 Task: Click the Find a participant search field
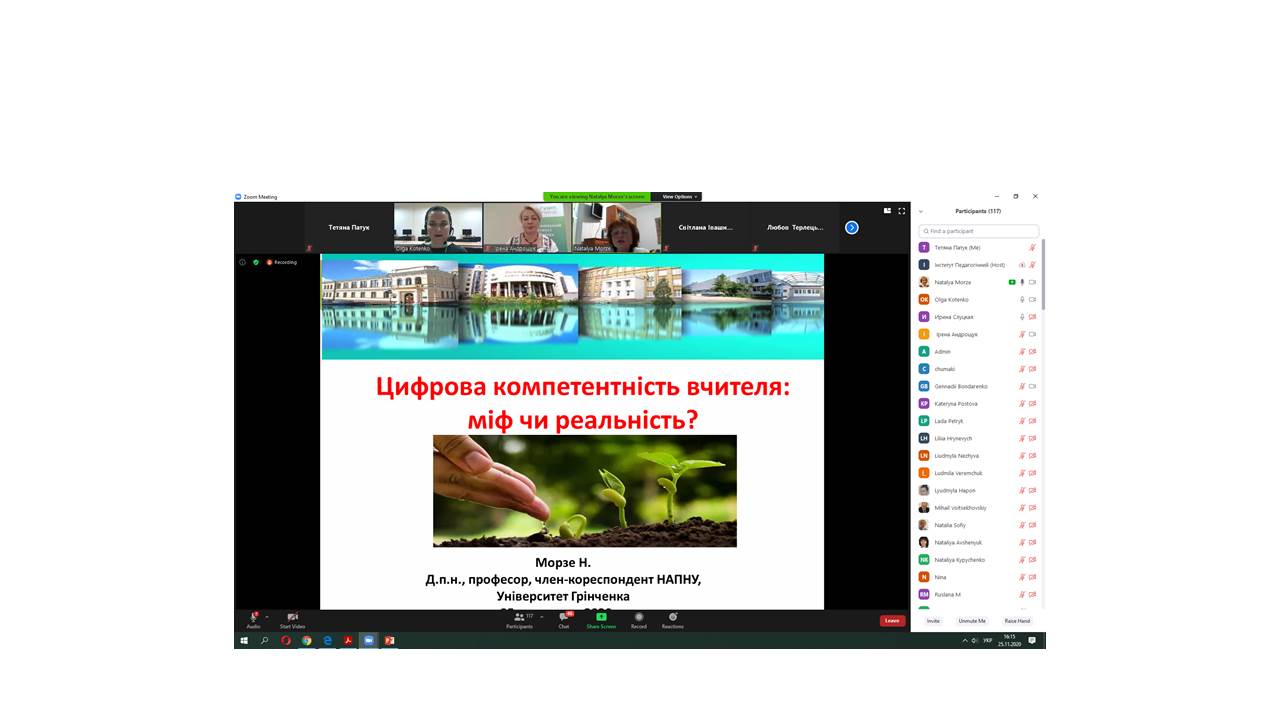click(x=979, y=231)
